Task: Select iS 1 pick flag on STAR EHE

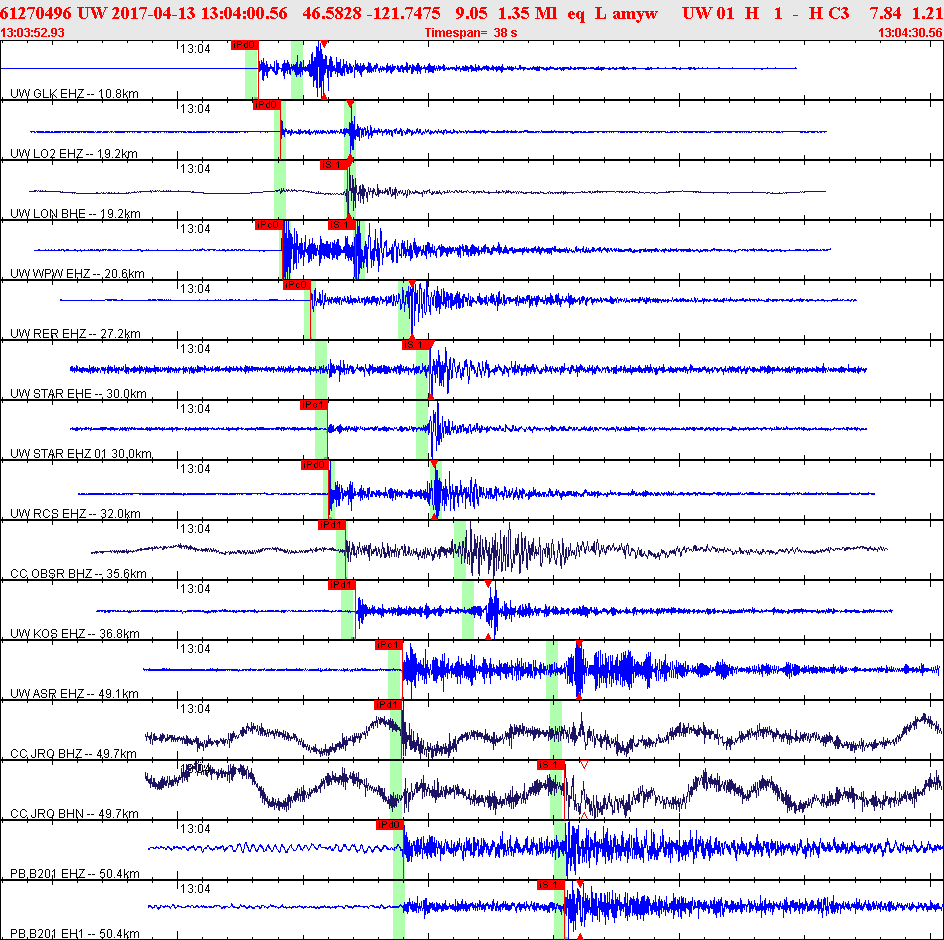Action: pyautogui.click(x=415, y=345)
